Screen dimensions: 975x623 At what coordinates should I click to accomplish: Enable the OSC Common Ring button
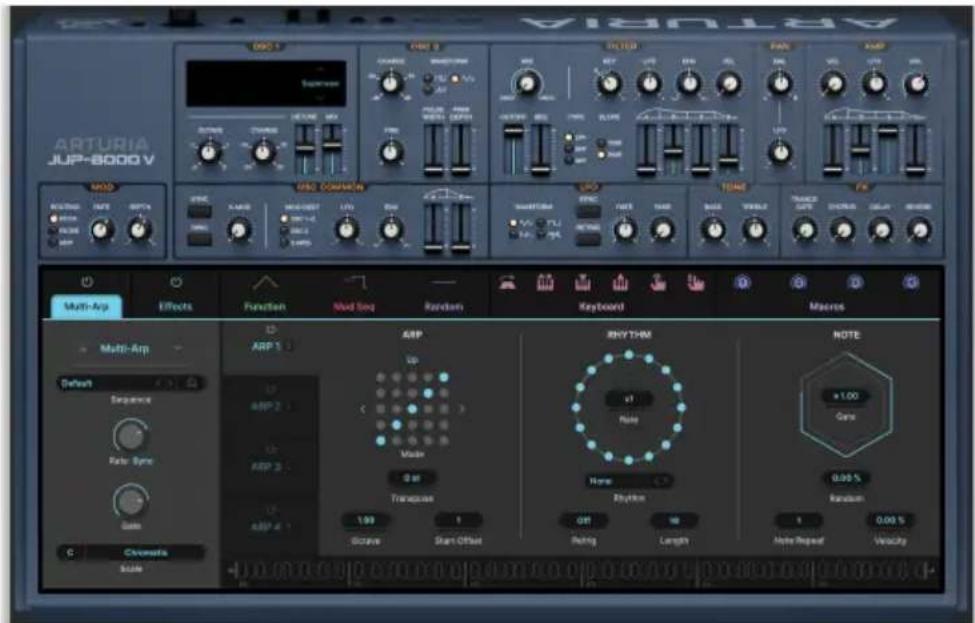200,239
